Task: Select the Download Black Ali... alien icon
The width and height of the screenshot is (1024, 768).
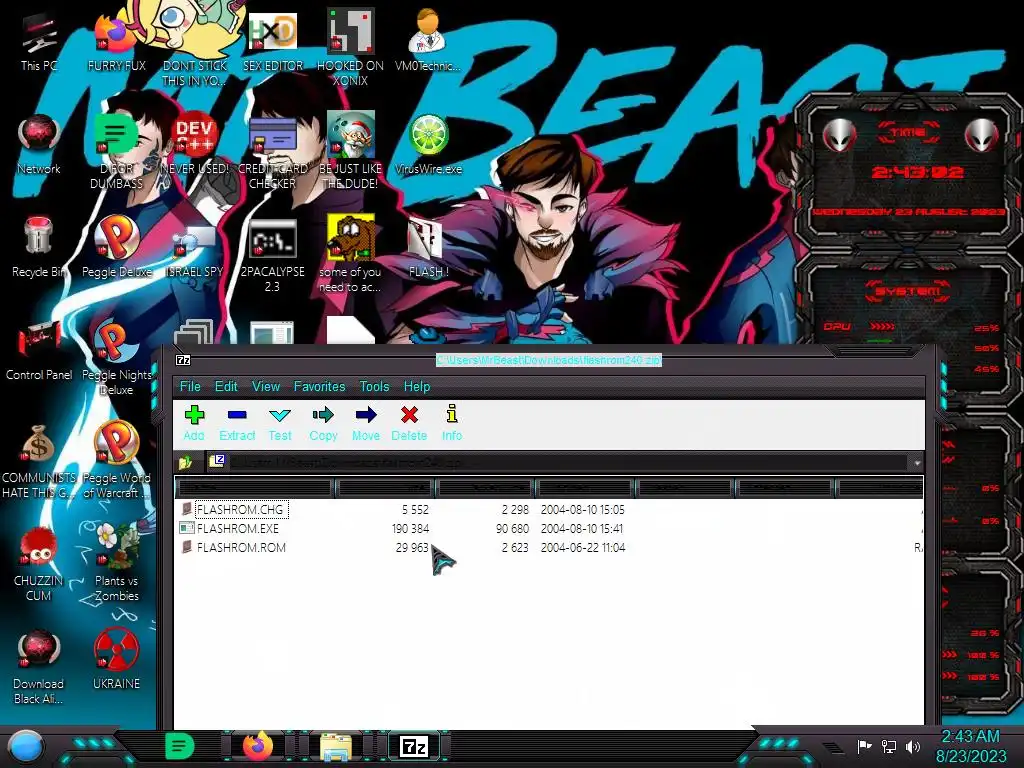Action: point(39,667)
